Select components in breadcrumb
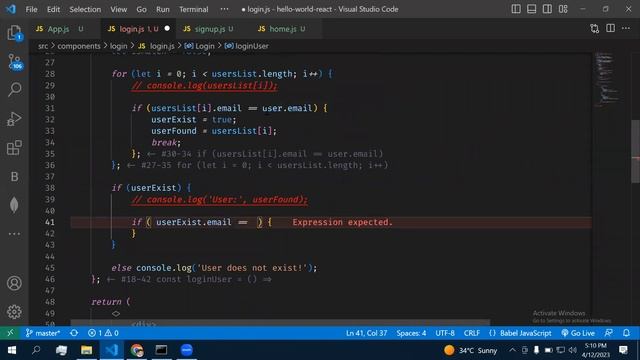This screenshot has width=640, height=360. (79, 46)
